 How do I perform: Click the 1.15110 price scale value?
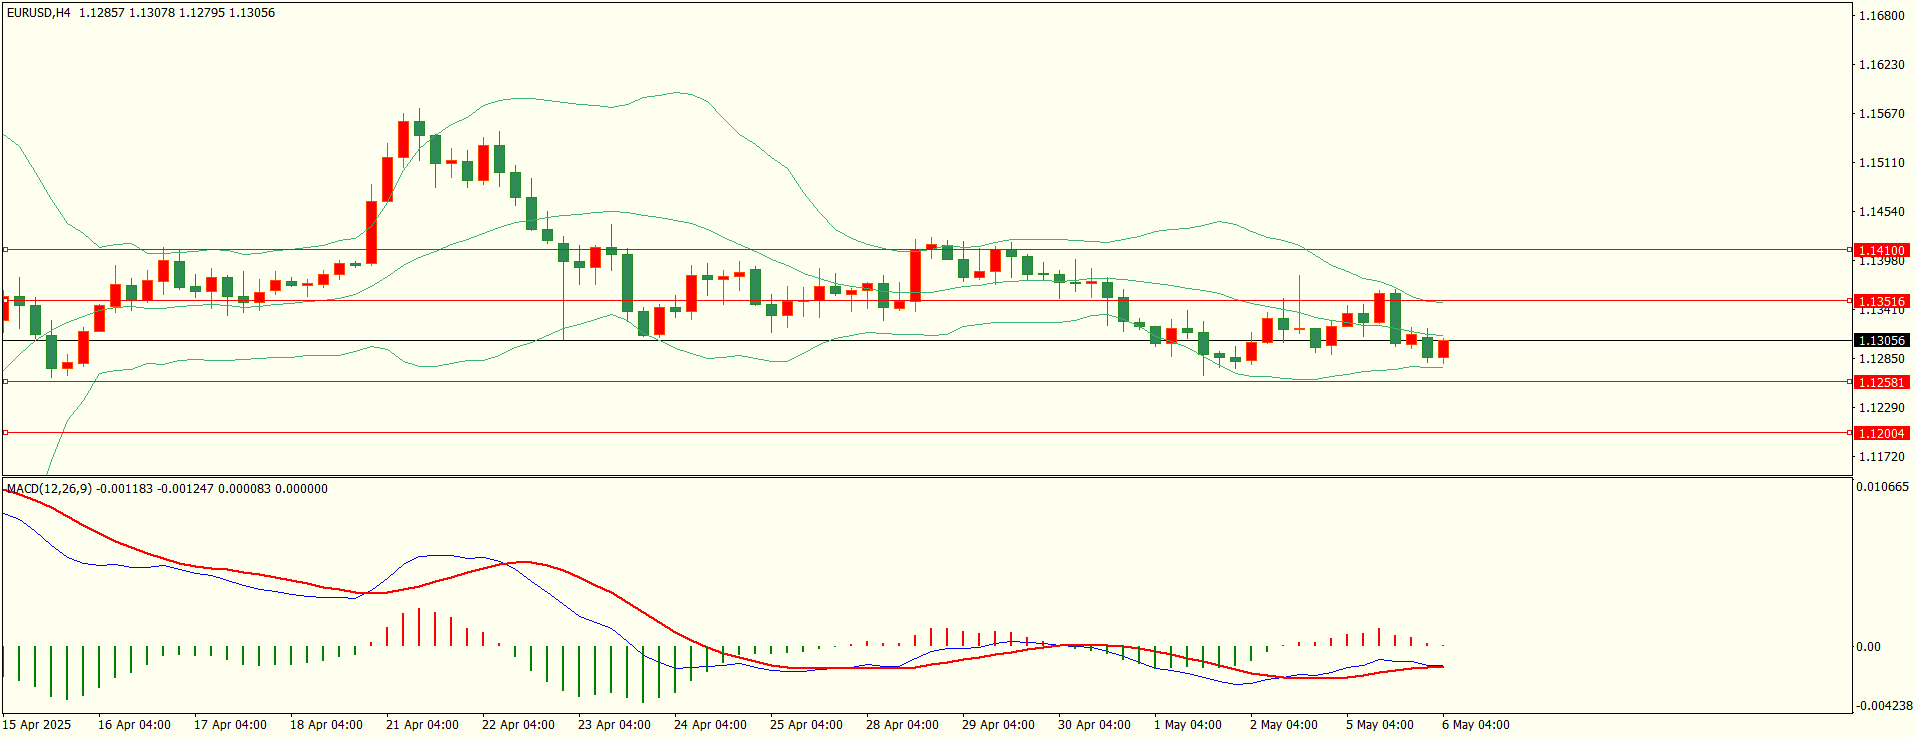(1881, 163)
